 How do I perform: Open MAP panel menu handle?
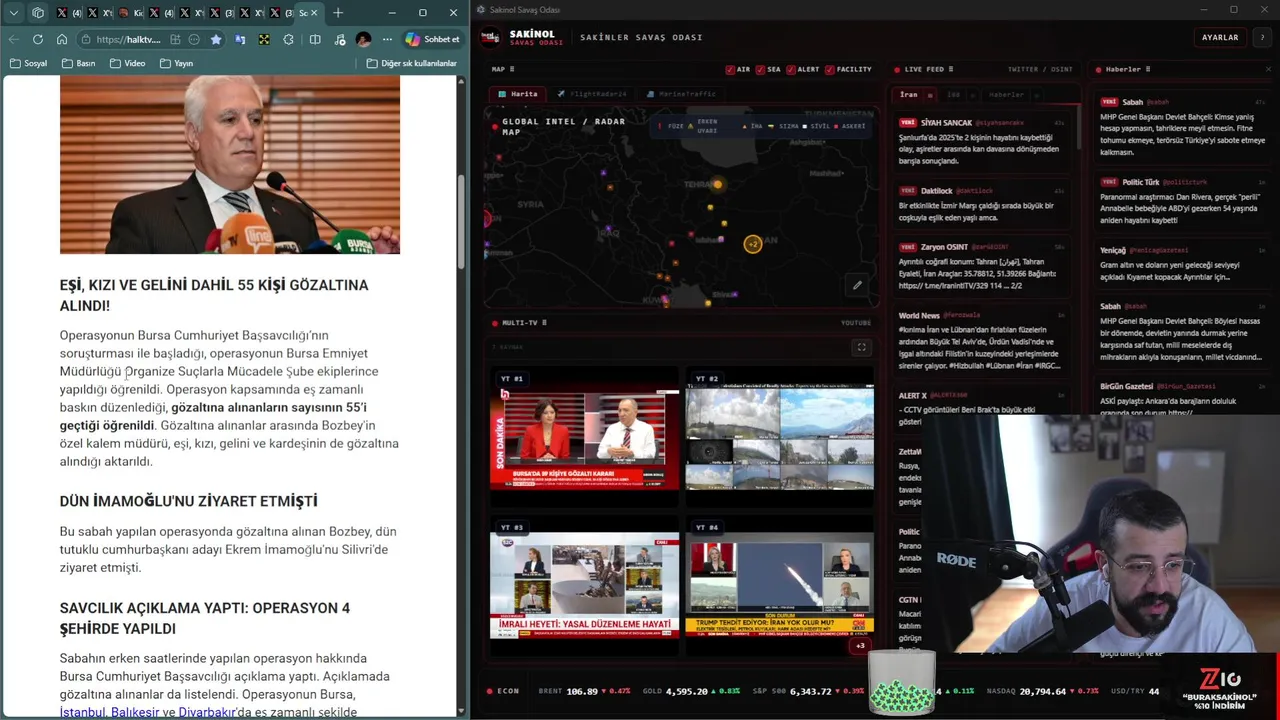point(512,69)
